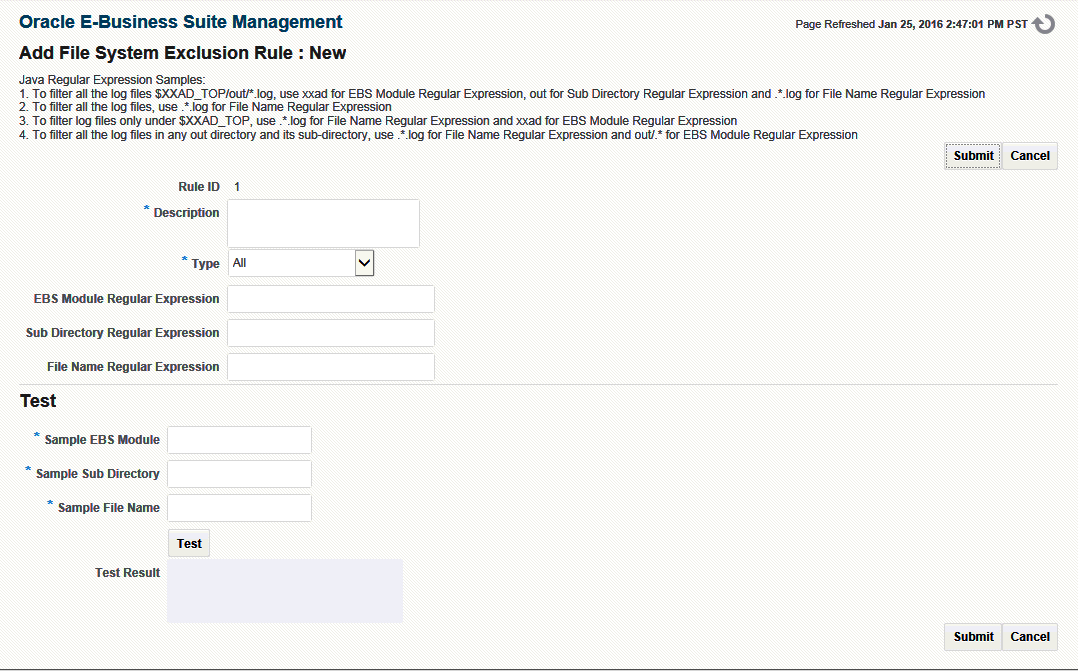Click the Test Result output box
This screenshot has width=1078, height=671.
285,591
